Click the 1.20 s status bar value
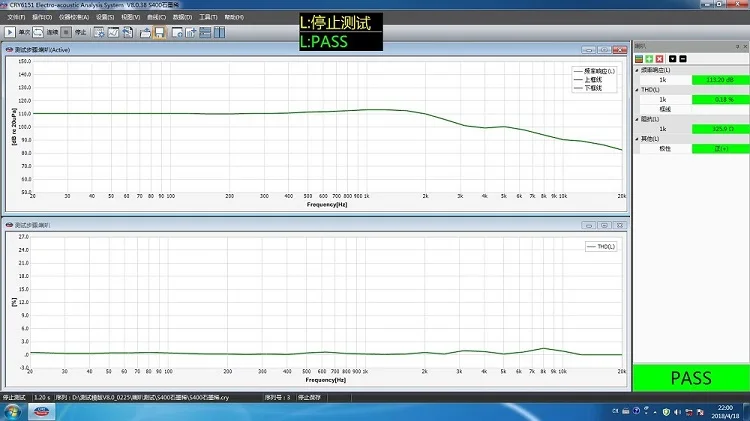This screenshot has width=750, height=421. pos(42,397)
